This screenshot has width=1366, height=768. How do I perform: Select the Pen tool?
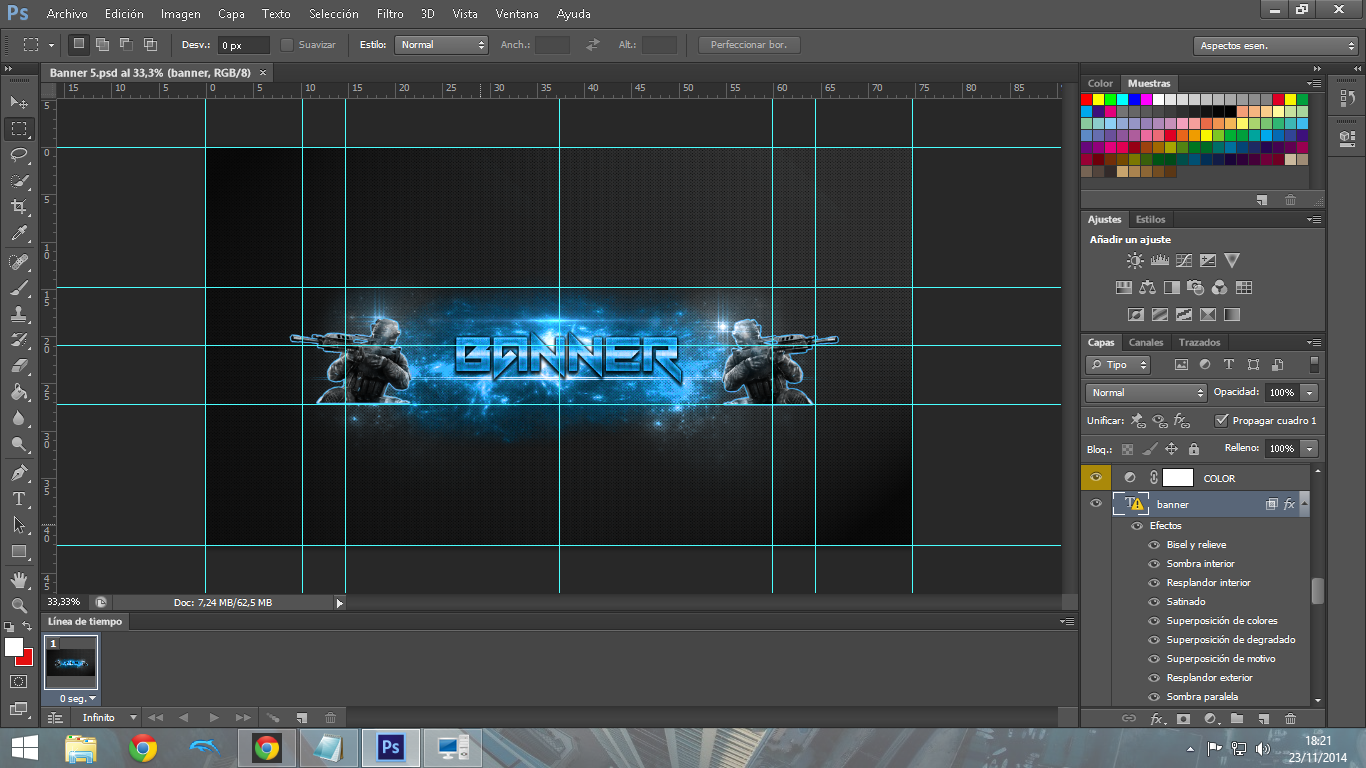pos(19,472)
